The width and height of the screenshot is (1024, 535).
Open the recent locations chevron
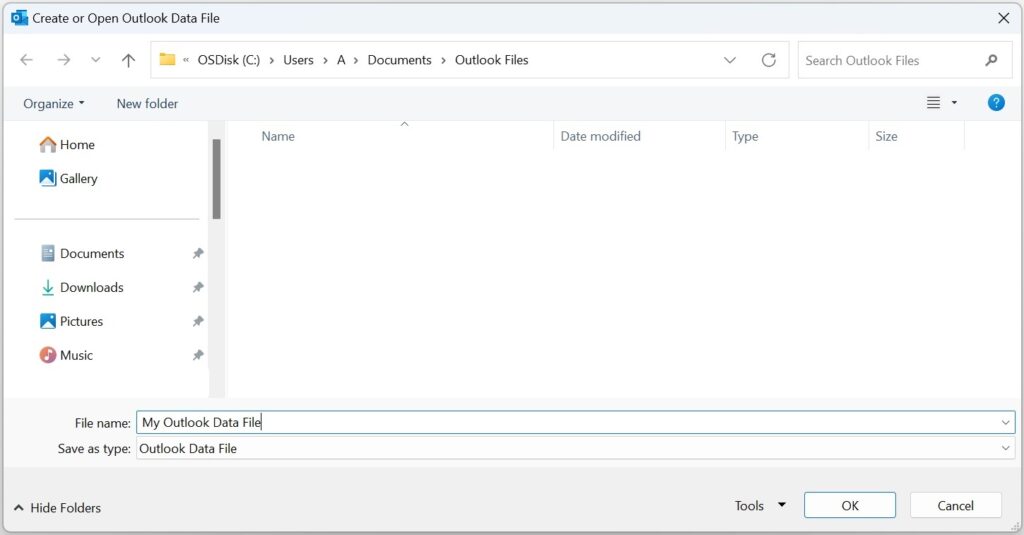pyautogui.click(x=95, y=60)
